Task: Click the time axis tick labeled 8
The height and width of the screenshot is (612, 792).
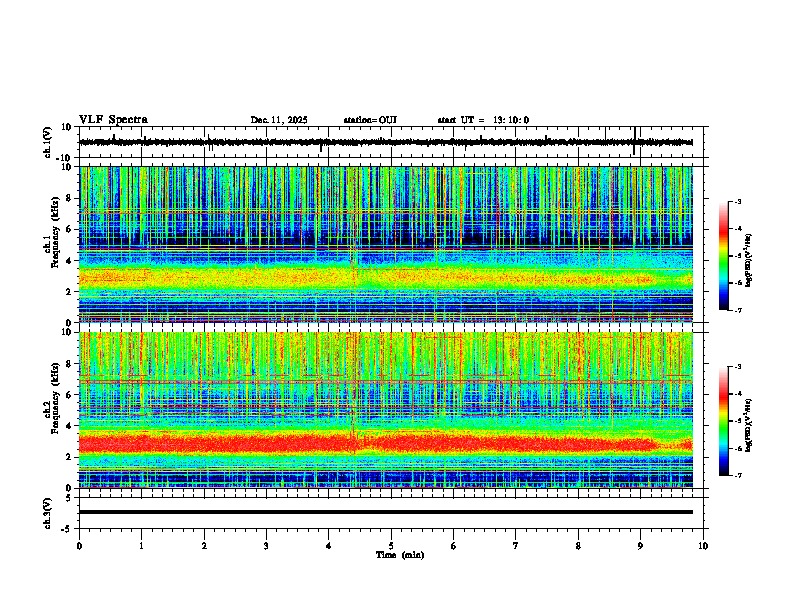Action: [578, 546]
